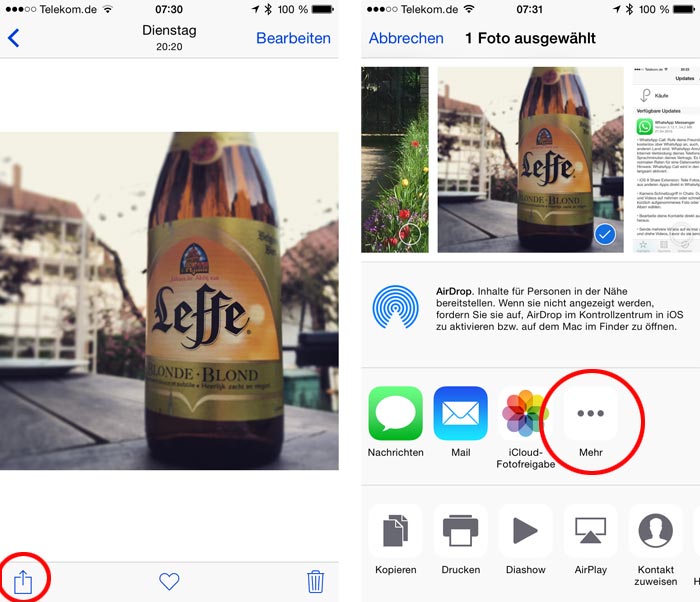Tap the Leffe bottle thumbnail in share sheet
The width and height of the screenshot is (700, 602).
coord(530,159)
